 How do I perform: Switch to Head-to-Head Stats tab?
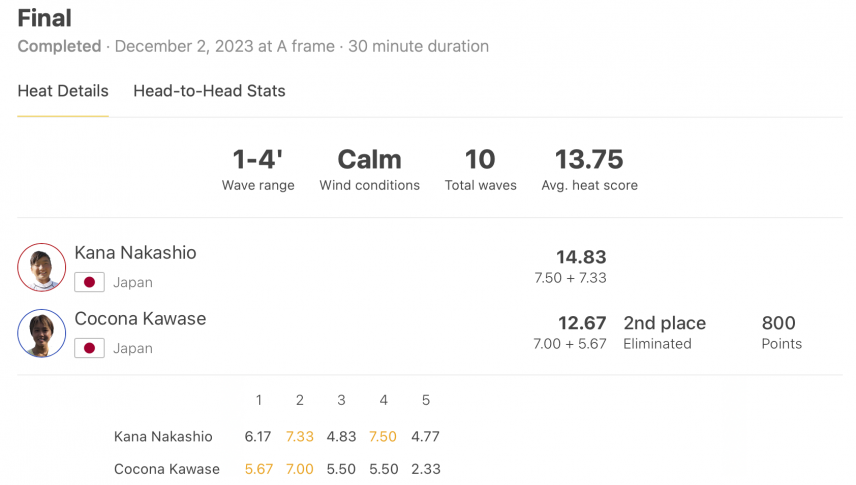pyautogui.click(x=209, y=91)
